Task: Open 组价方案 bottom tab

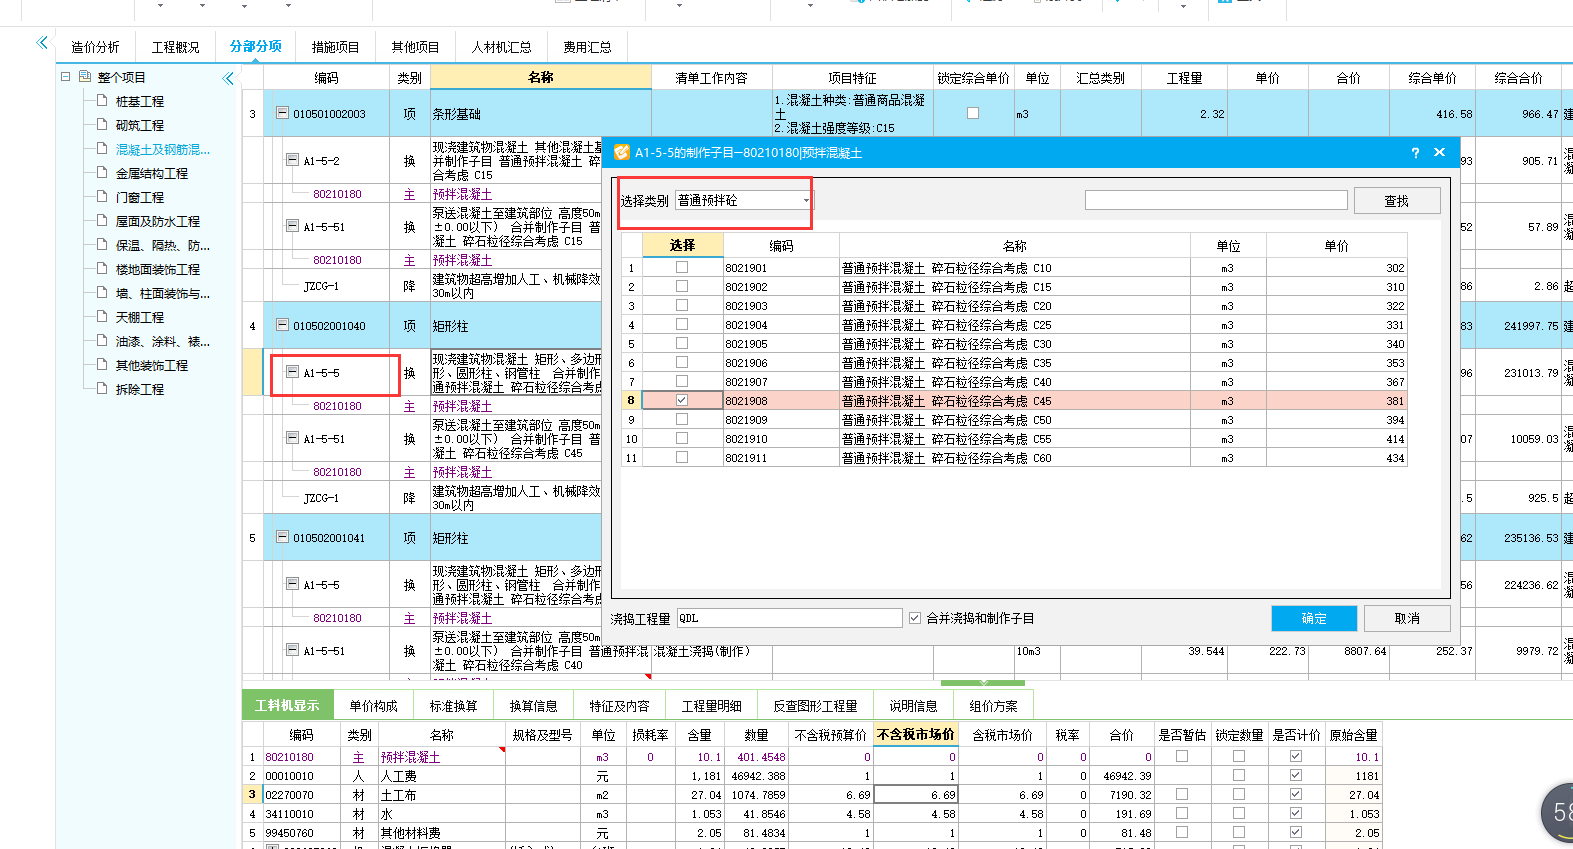Action: click(993, 706)
